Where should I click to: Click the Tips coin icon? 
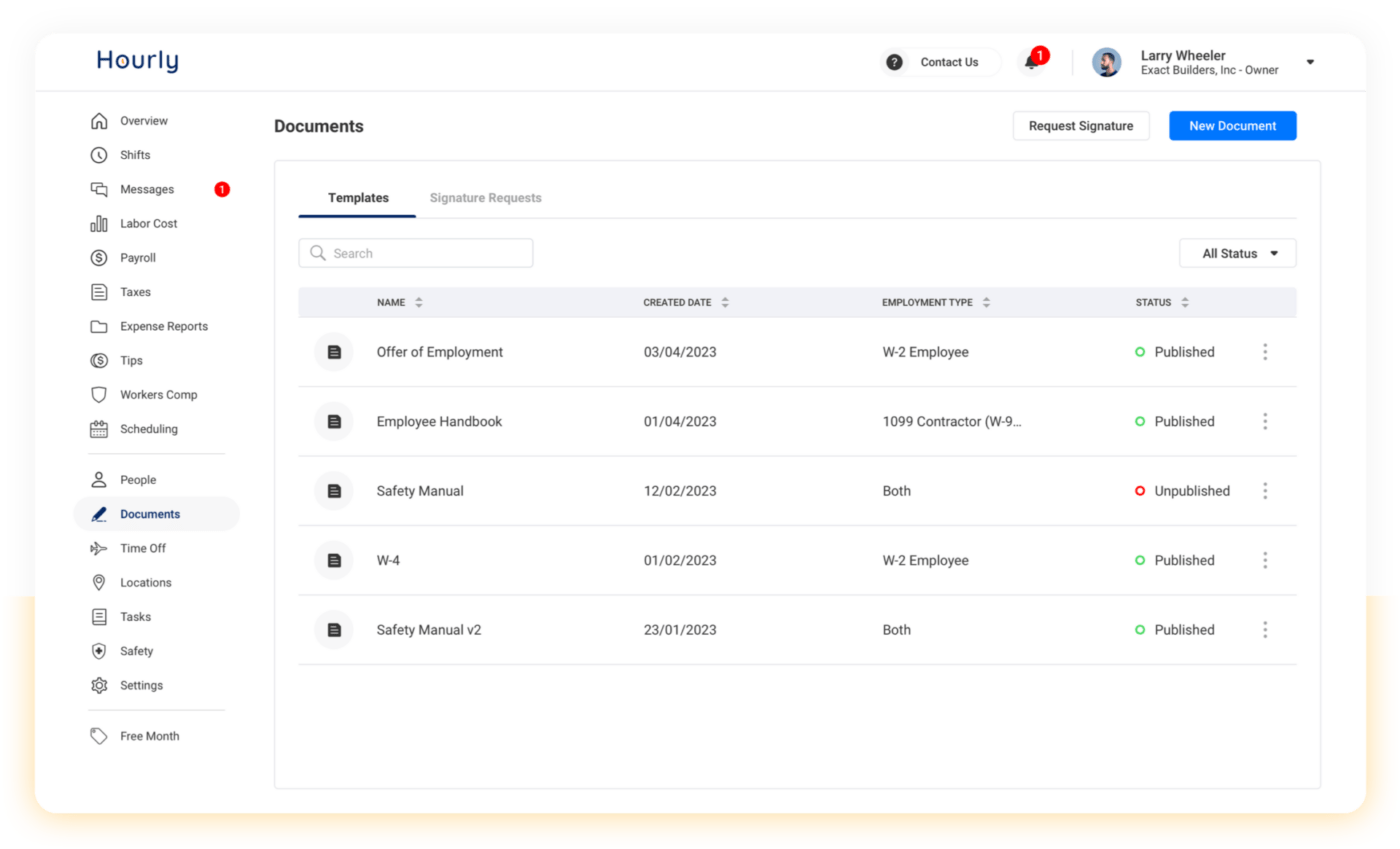(99, 361)
